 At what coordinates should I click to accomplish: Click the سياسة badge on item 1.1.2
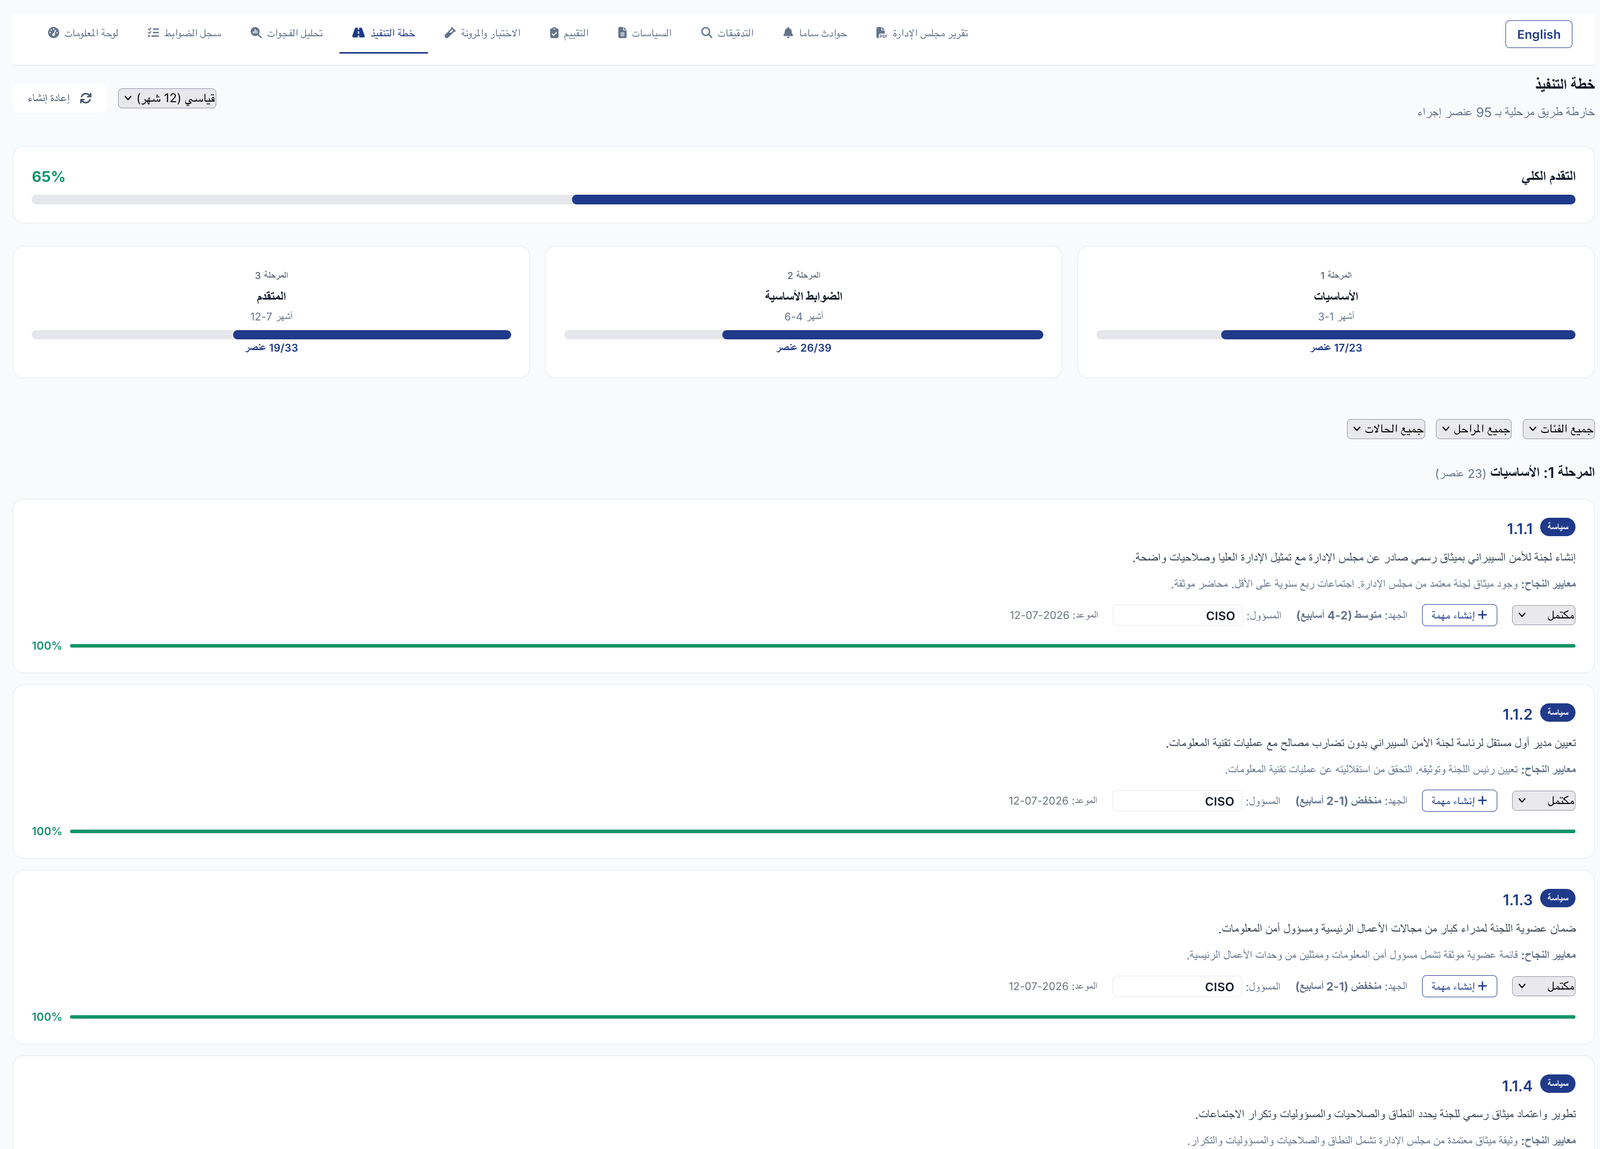[1558, 714]
